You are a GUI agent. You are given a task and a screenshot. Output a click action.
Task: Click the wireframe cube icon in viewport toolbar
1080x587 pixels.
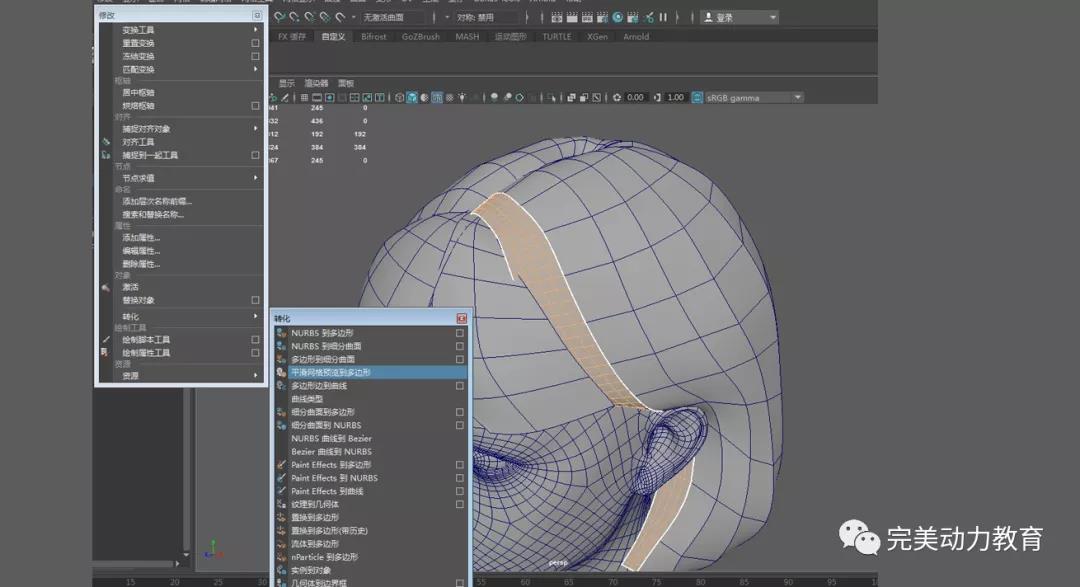pos(399,97)
